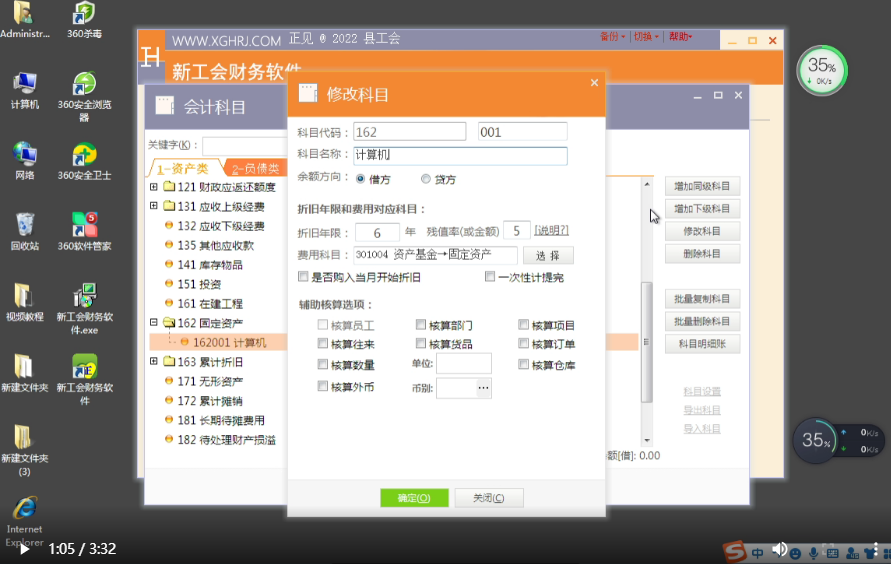Enable the 核算部门 checkbox

(x=421, y=325)
